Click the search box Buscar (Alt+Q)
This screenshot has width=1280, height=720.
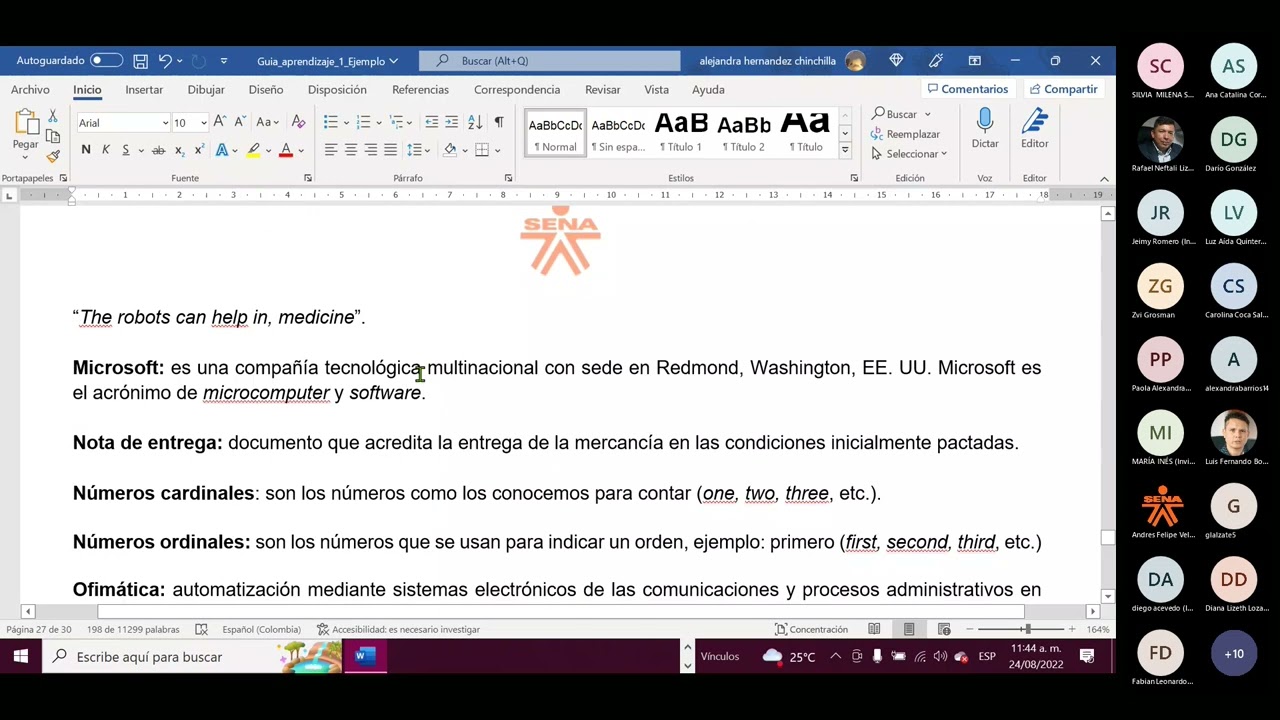point(549,61)
